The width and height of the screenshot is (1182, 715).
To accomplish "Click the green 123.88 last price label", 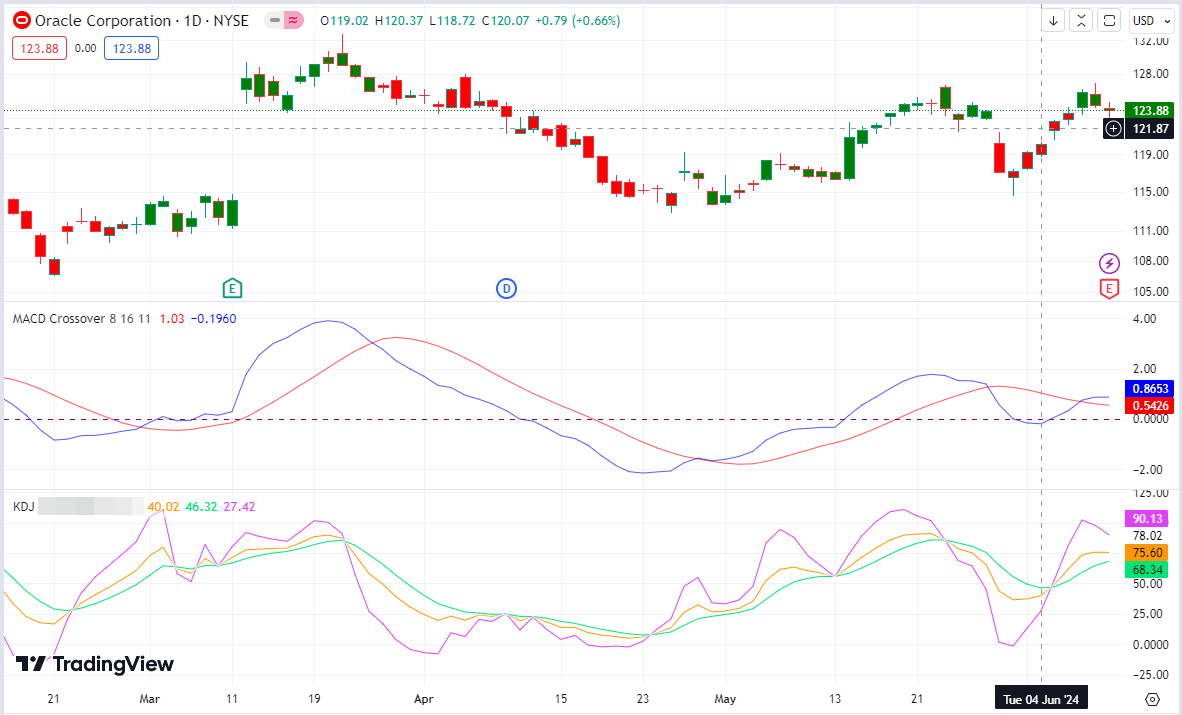I will pos(1150,110).
